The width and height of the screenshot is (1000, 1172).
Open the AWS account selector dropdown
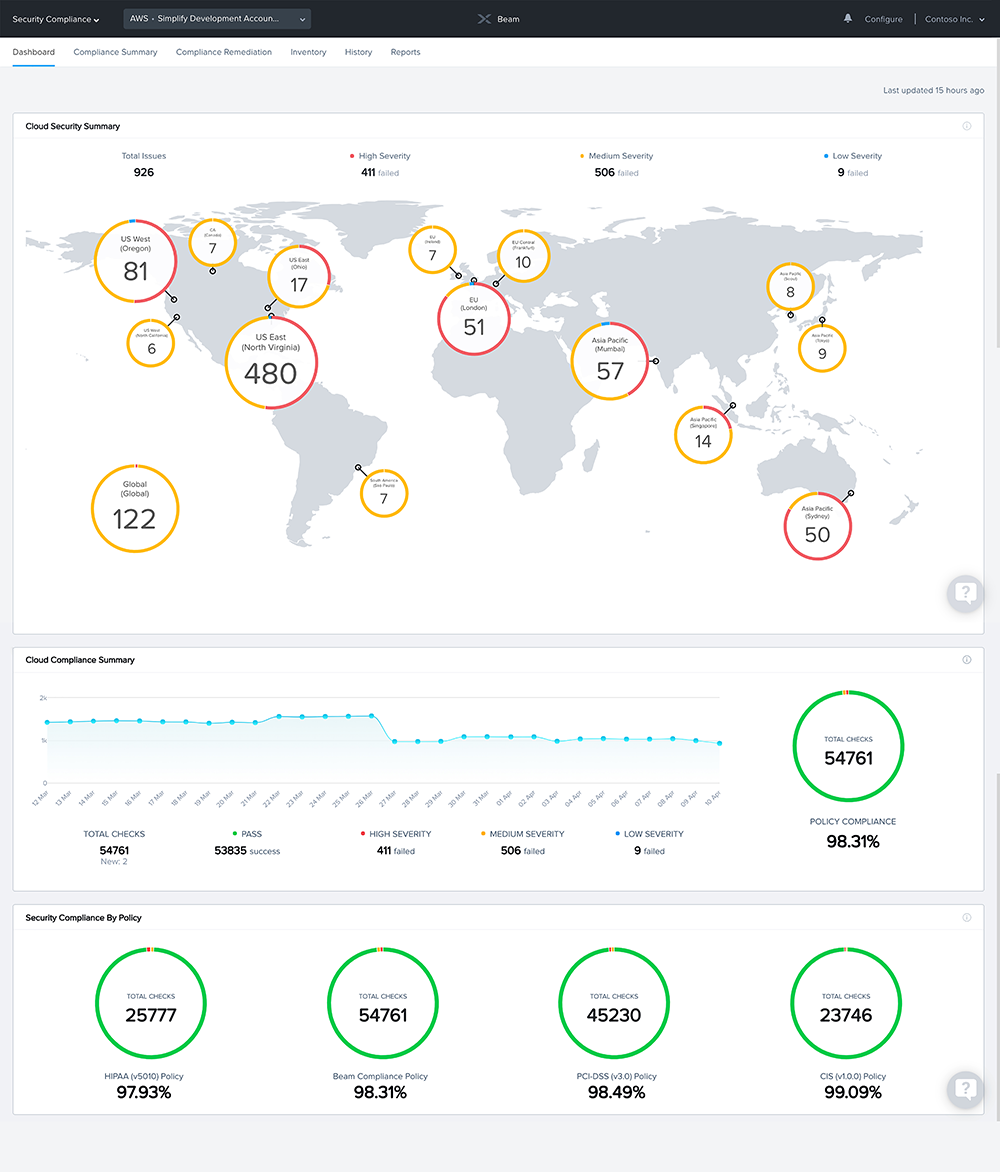217,19
